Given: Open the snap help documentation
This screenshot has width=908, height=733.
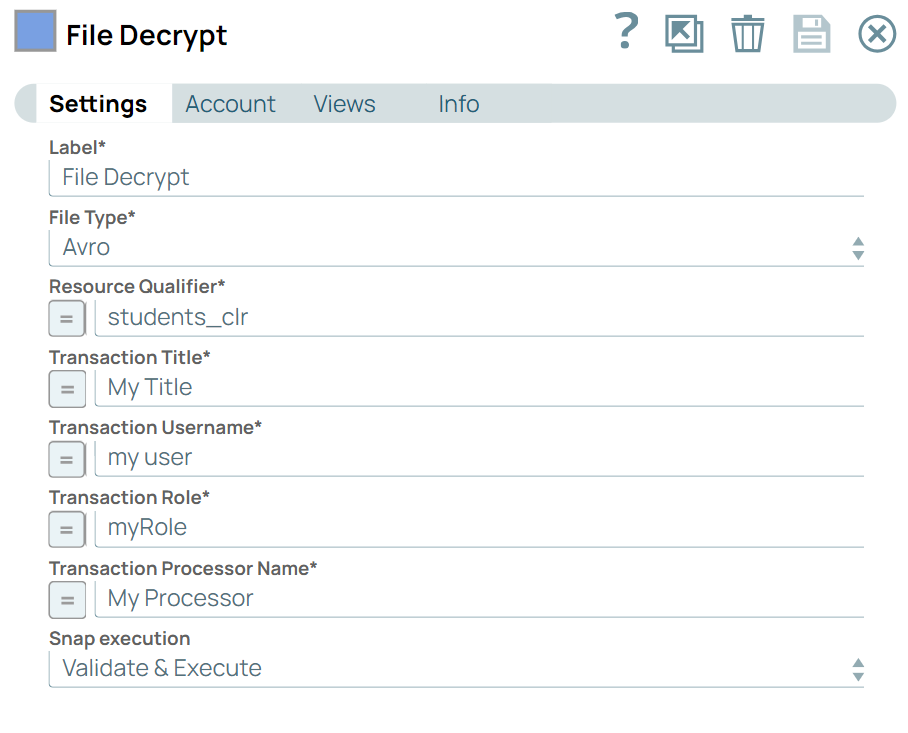Looking at the screenshot, I should (625, 33).
